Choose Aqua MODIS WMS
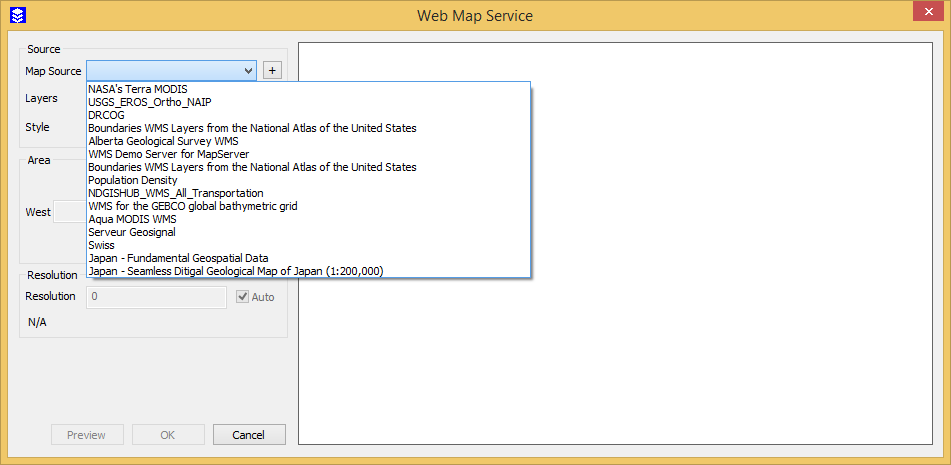Screen dimensions: 951x465 (x=309, y=219)
